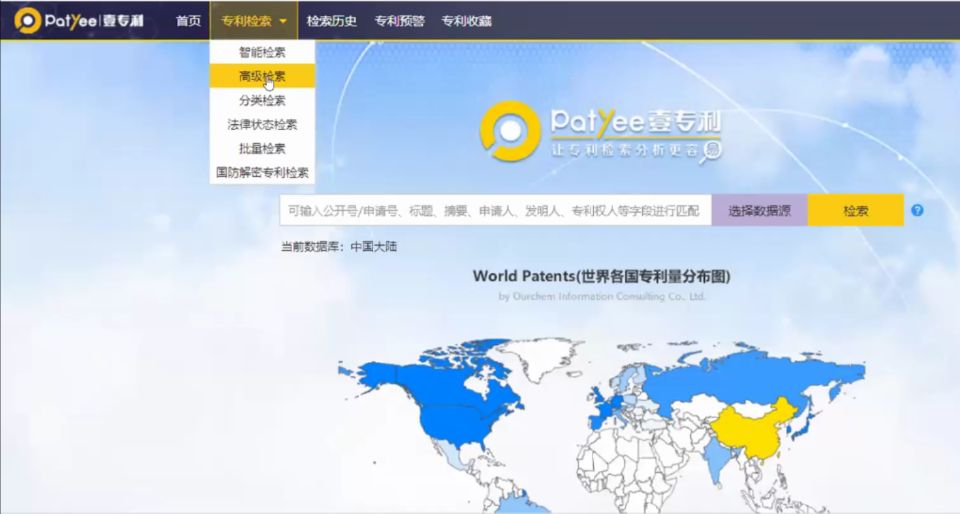The width and height of the screenshot is (960, 514).
Task: Click China highlighted yellow on the map
Action: pyautogui.click(x=755, y=430)
